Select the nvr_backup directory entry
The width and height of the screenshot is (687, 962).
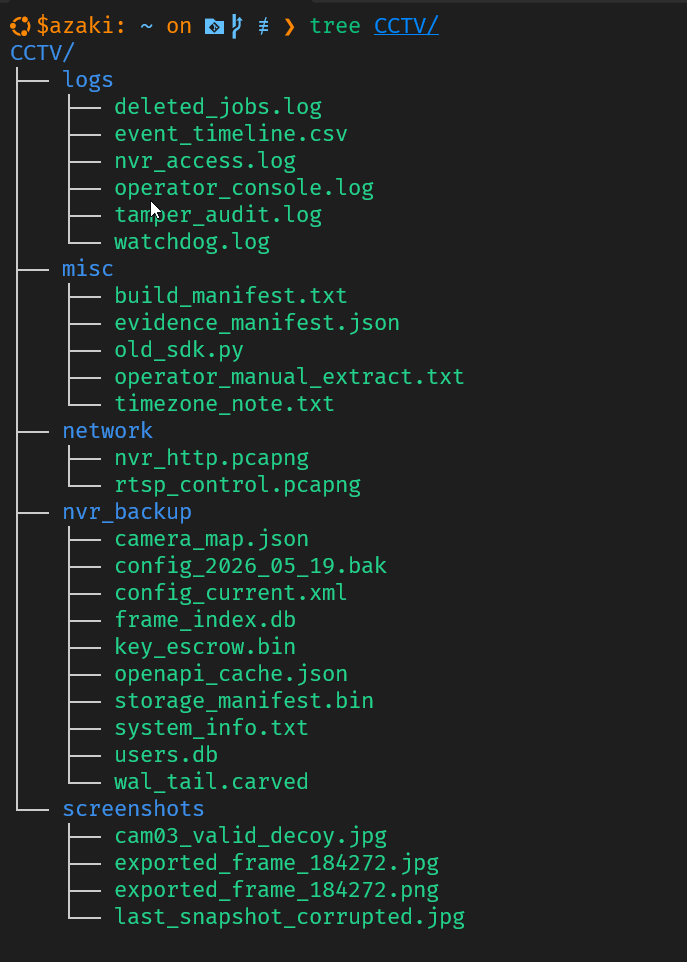[x=127, y=512]
